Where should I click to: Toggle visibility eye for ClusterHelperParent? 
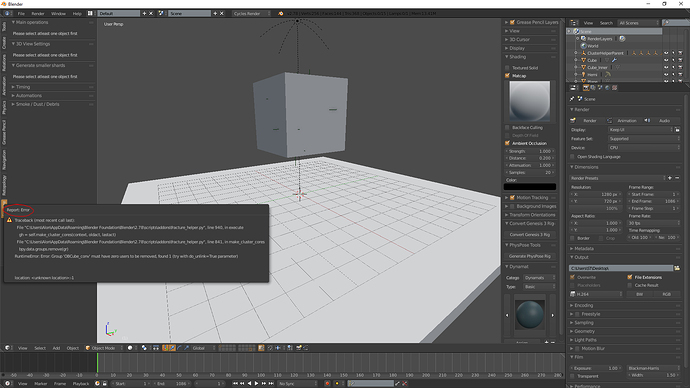coord(666,53)
